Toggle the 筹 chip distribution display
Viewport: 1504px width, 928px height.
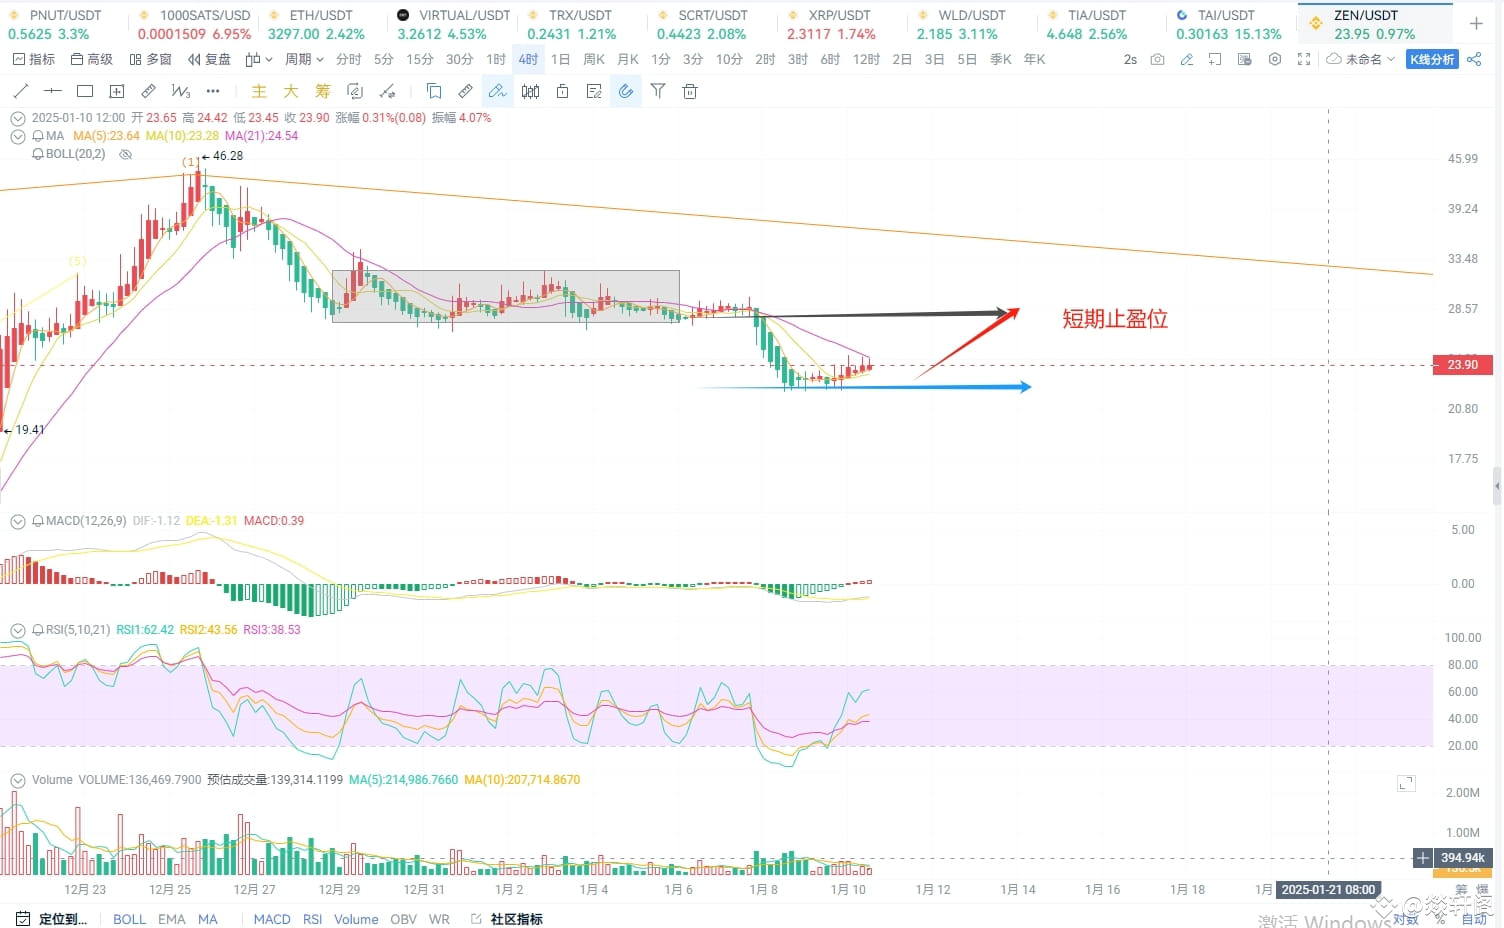(322, 91)
